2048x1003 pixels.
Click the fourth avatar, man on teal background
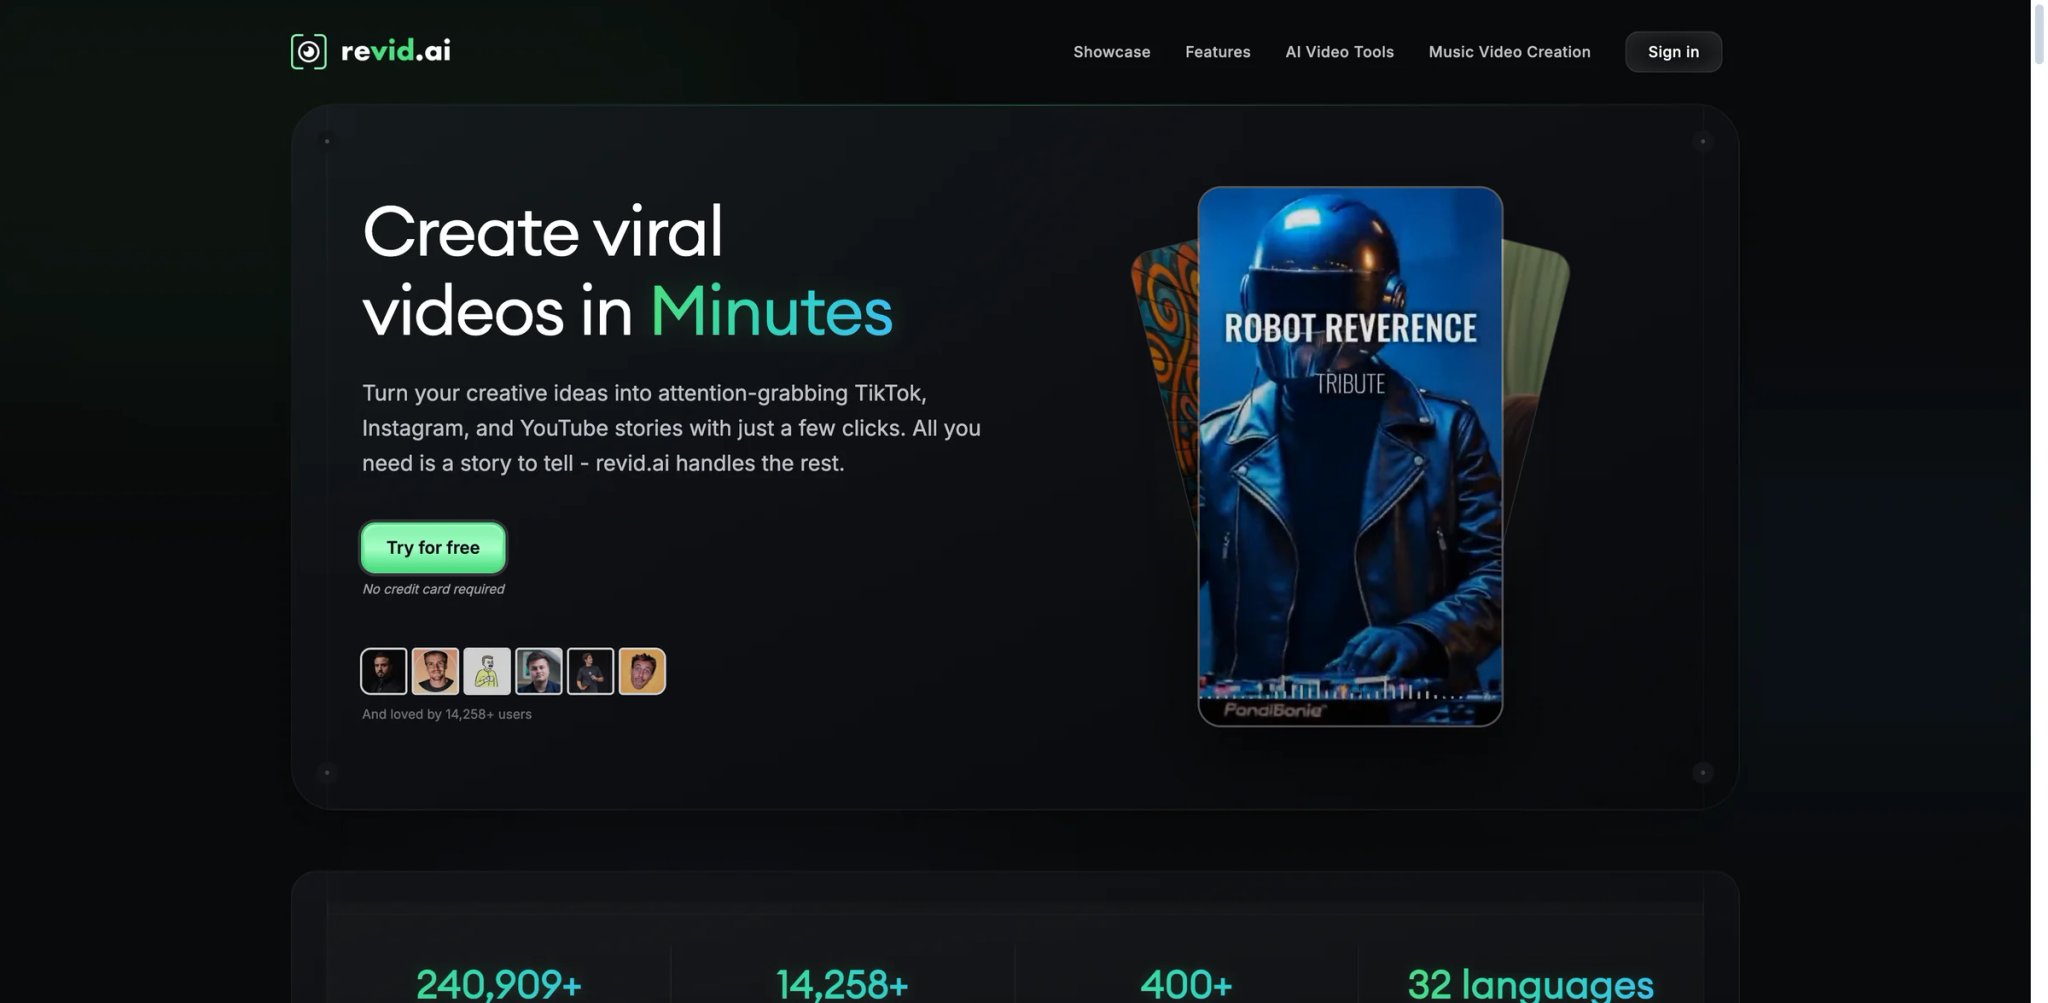(539, 671)
